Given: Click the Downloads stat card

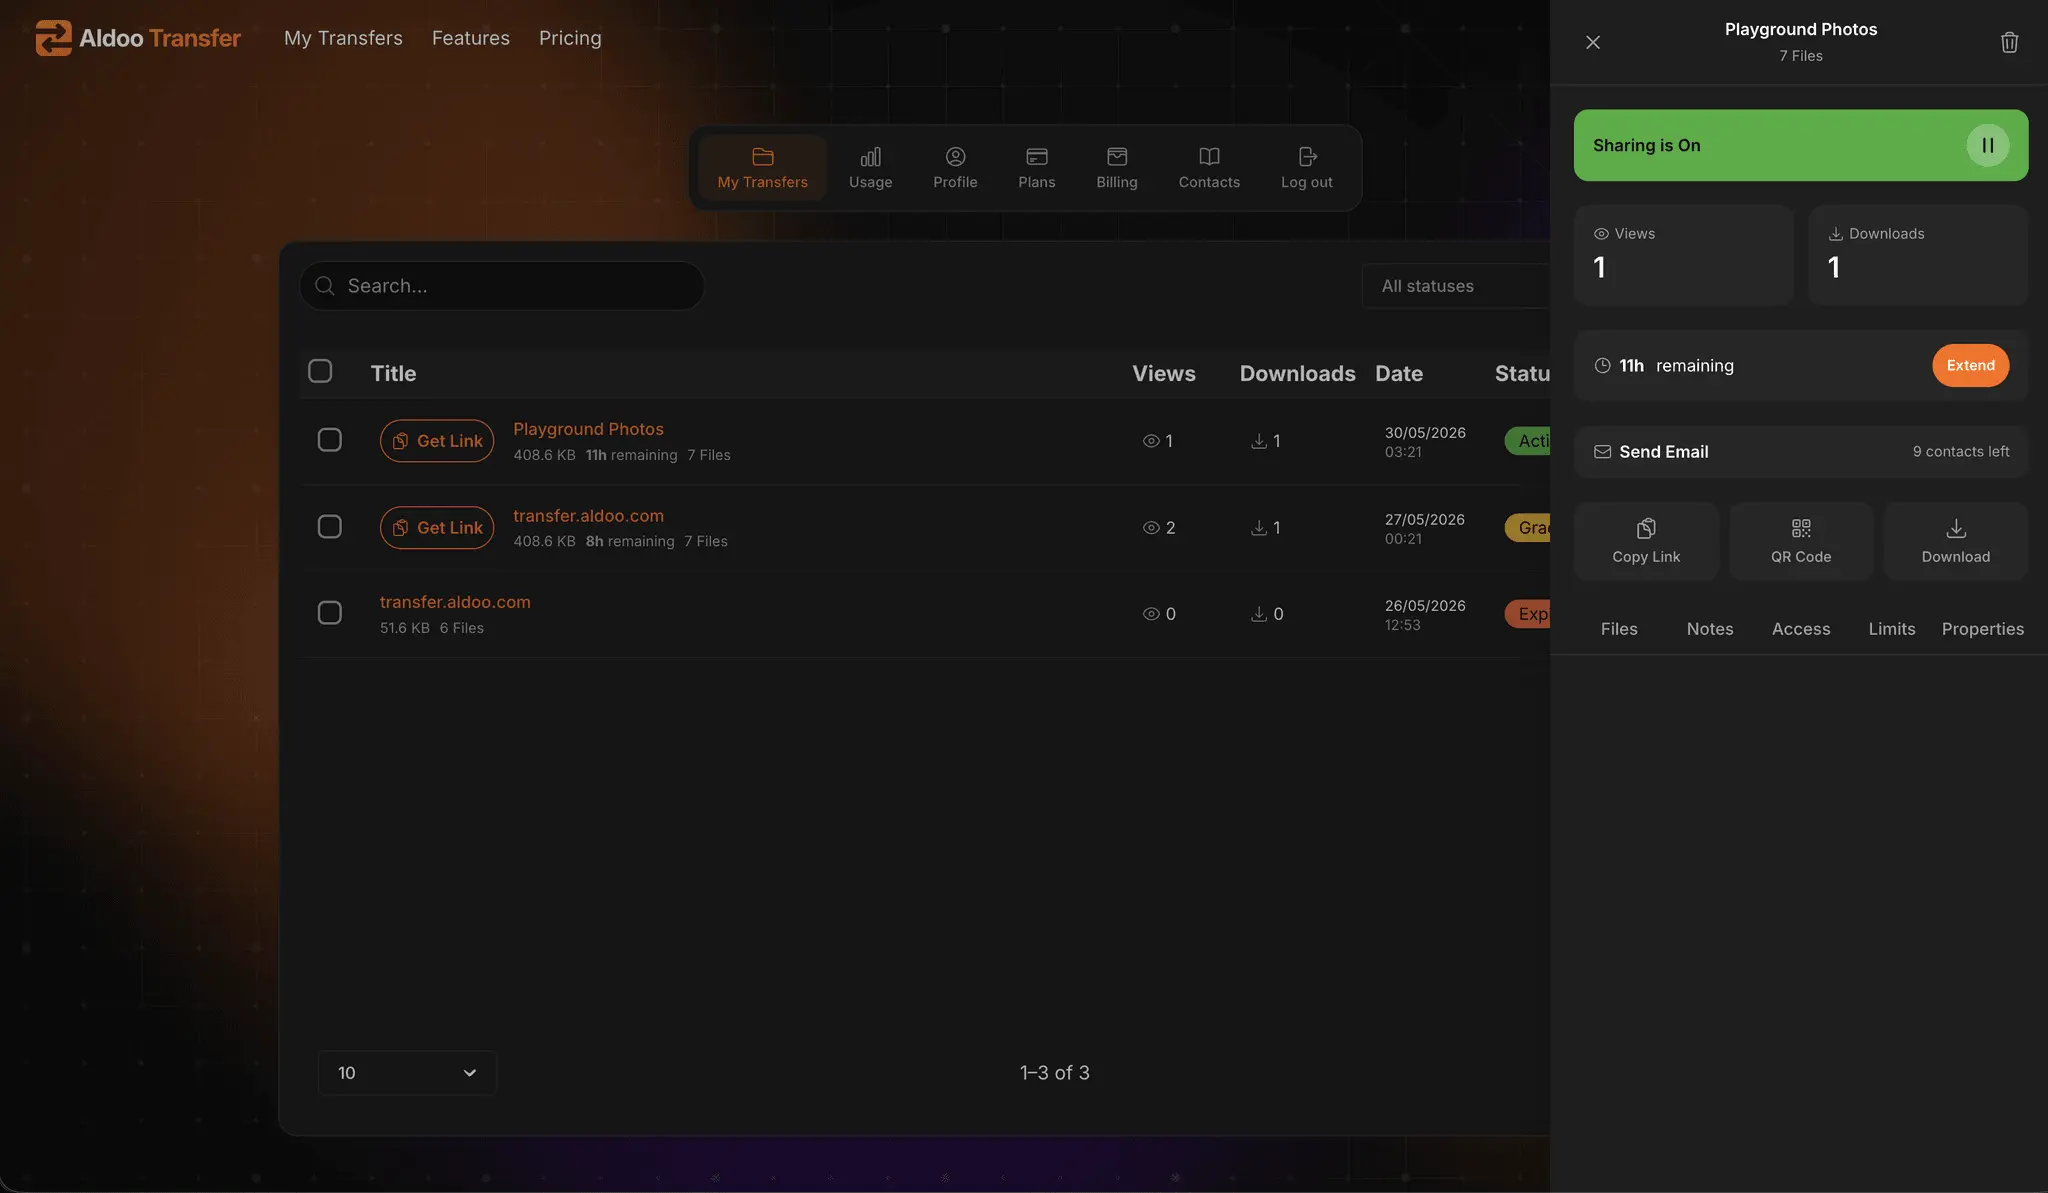Looking at the screenshot, I should tap(1918, 255).
